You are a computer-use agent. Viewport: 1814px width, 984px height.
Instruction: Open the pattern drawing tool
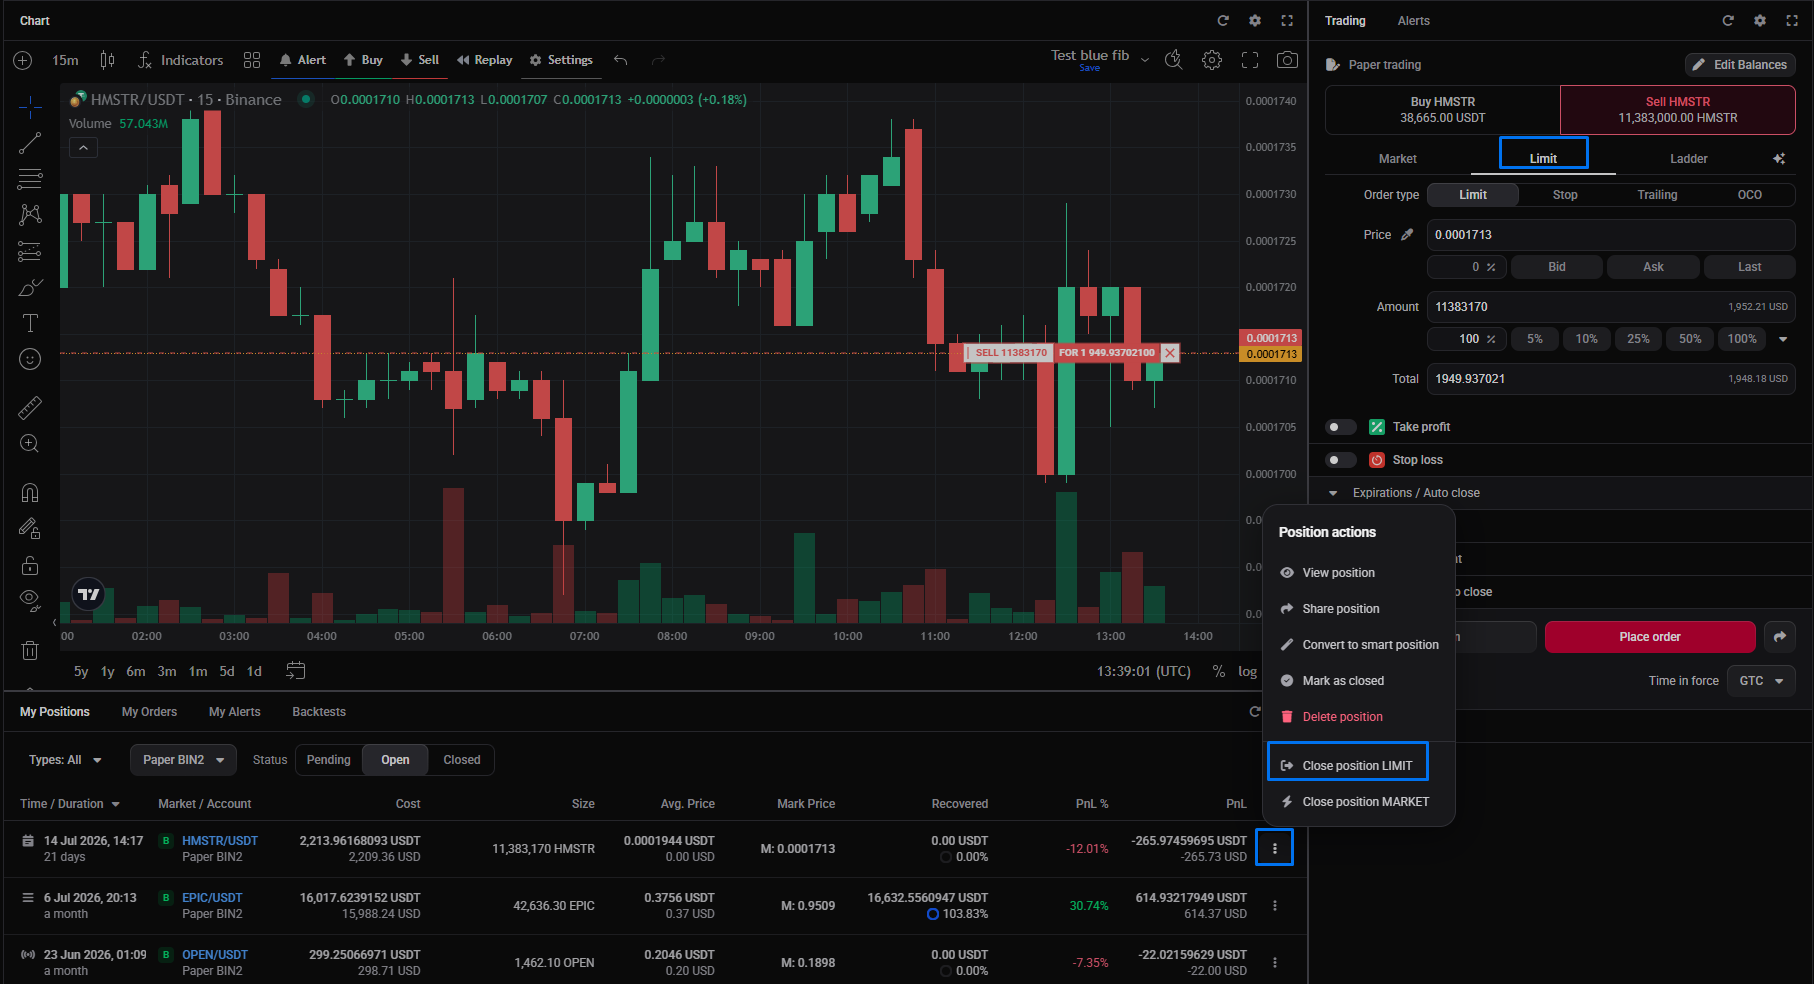[x=30, y=215]
